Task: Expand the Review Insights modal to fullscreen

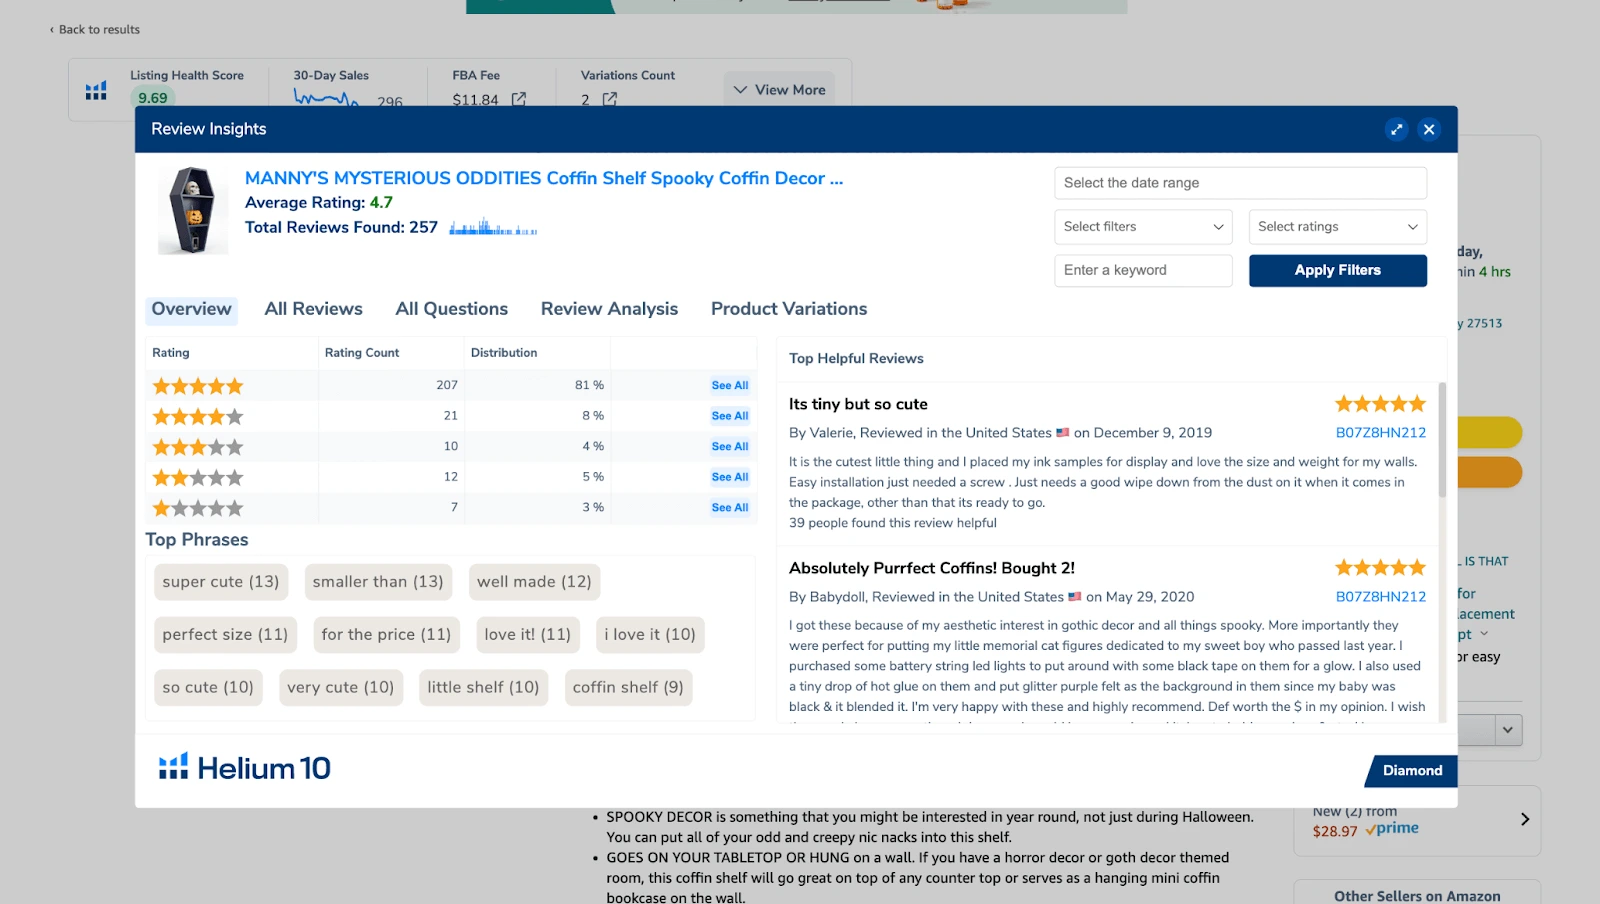Action: click(1396, 129)
